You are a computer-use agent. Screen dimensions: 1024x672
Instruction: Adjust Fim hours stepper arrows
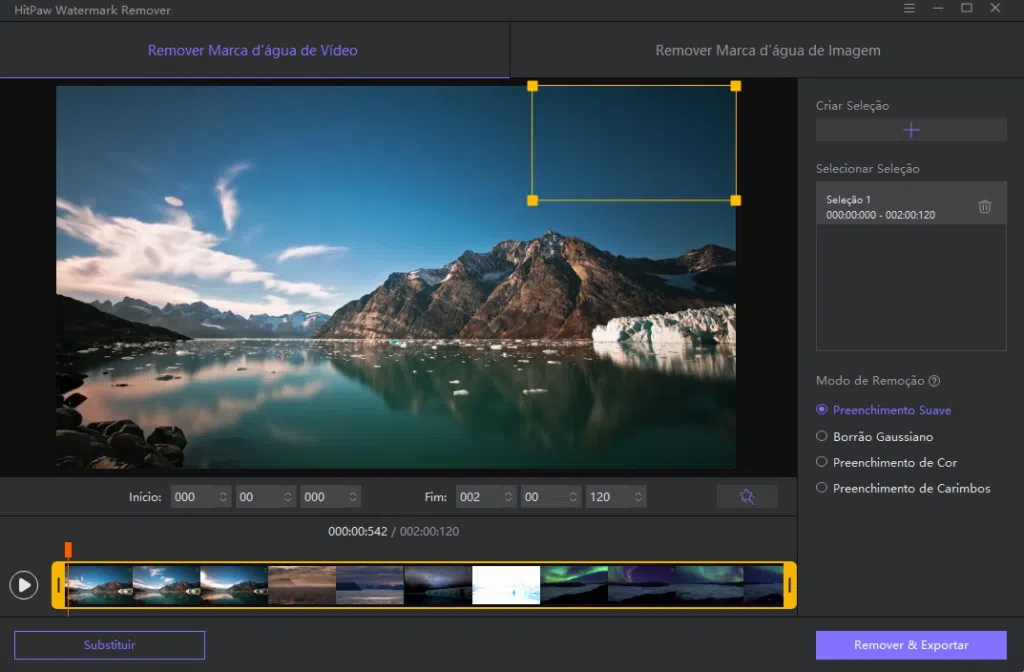tap(508, 497)
